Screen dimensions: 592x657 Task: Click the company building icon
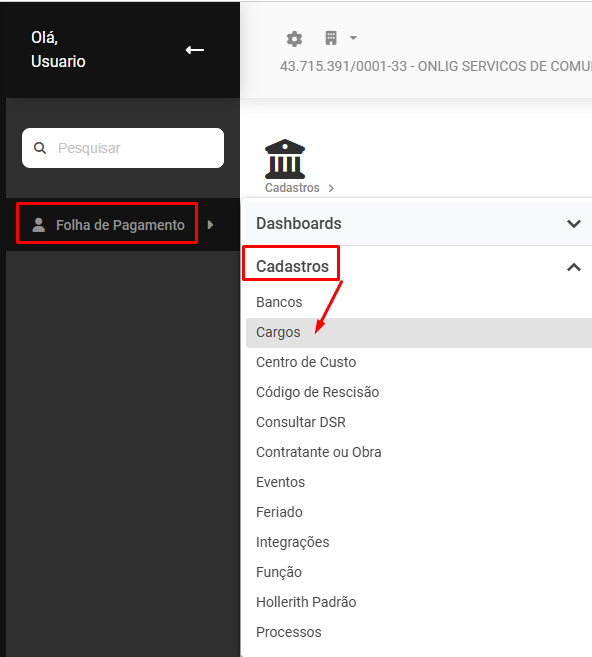(x=331, y=38)
